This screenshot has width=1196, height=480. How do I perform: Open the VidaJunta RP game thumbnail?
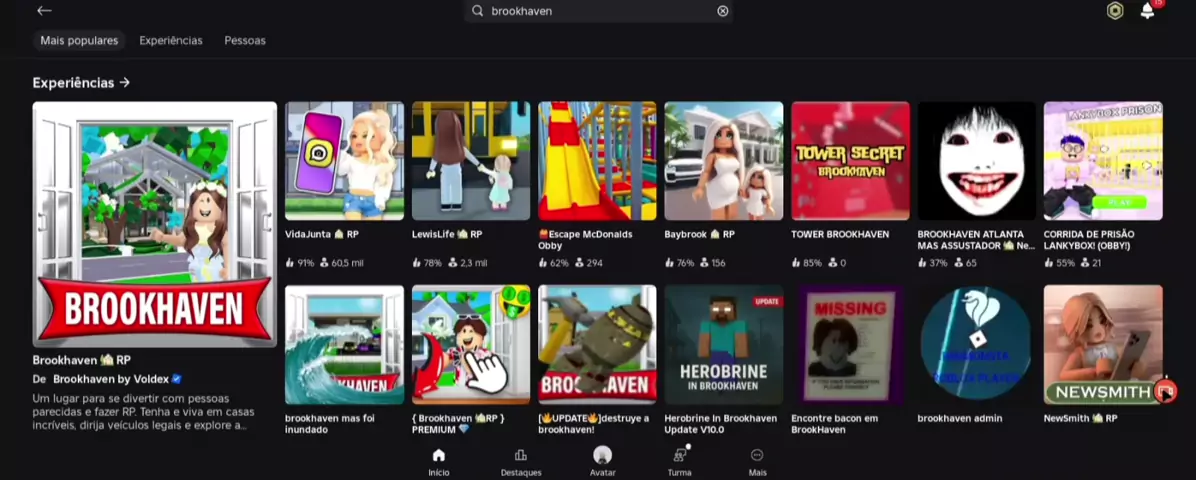pos(344,161)
